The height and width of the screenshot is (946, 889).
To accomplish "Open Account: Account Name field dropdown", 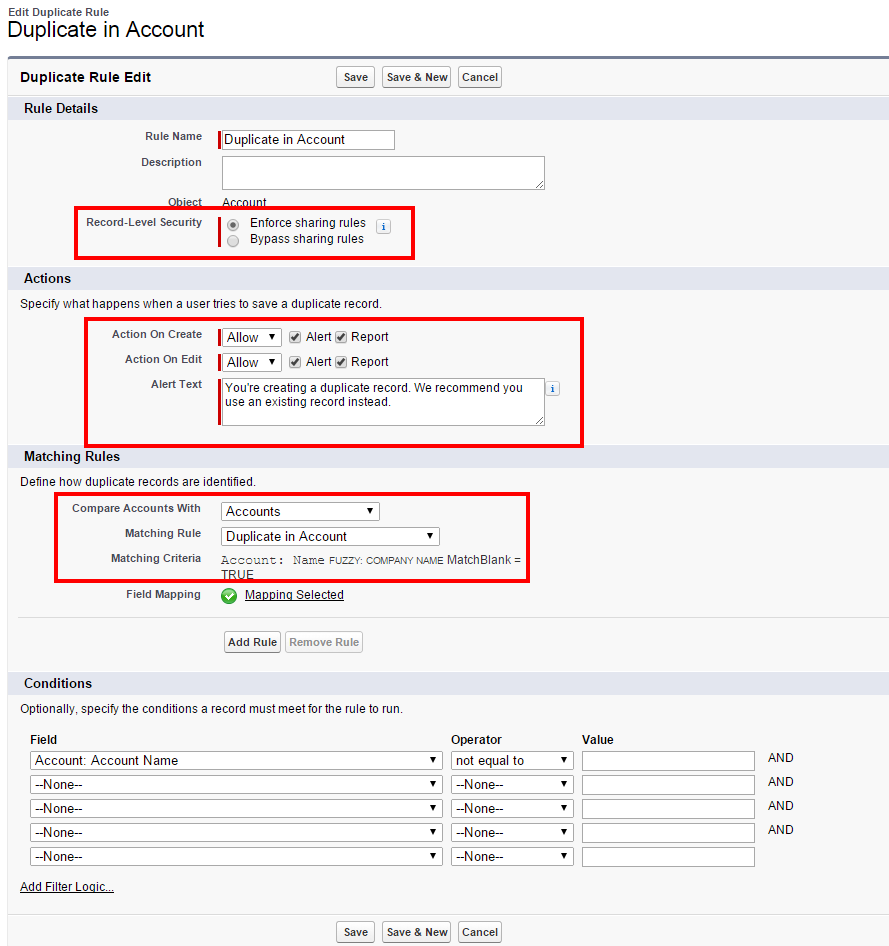I will pos(236,761).
